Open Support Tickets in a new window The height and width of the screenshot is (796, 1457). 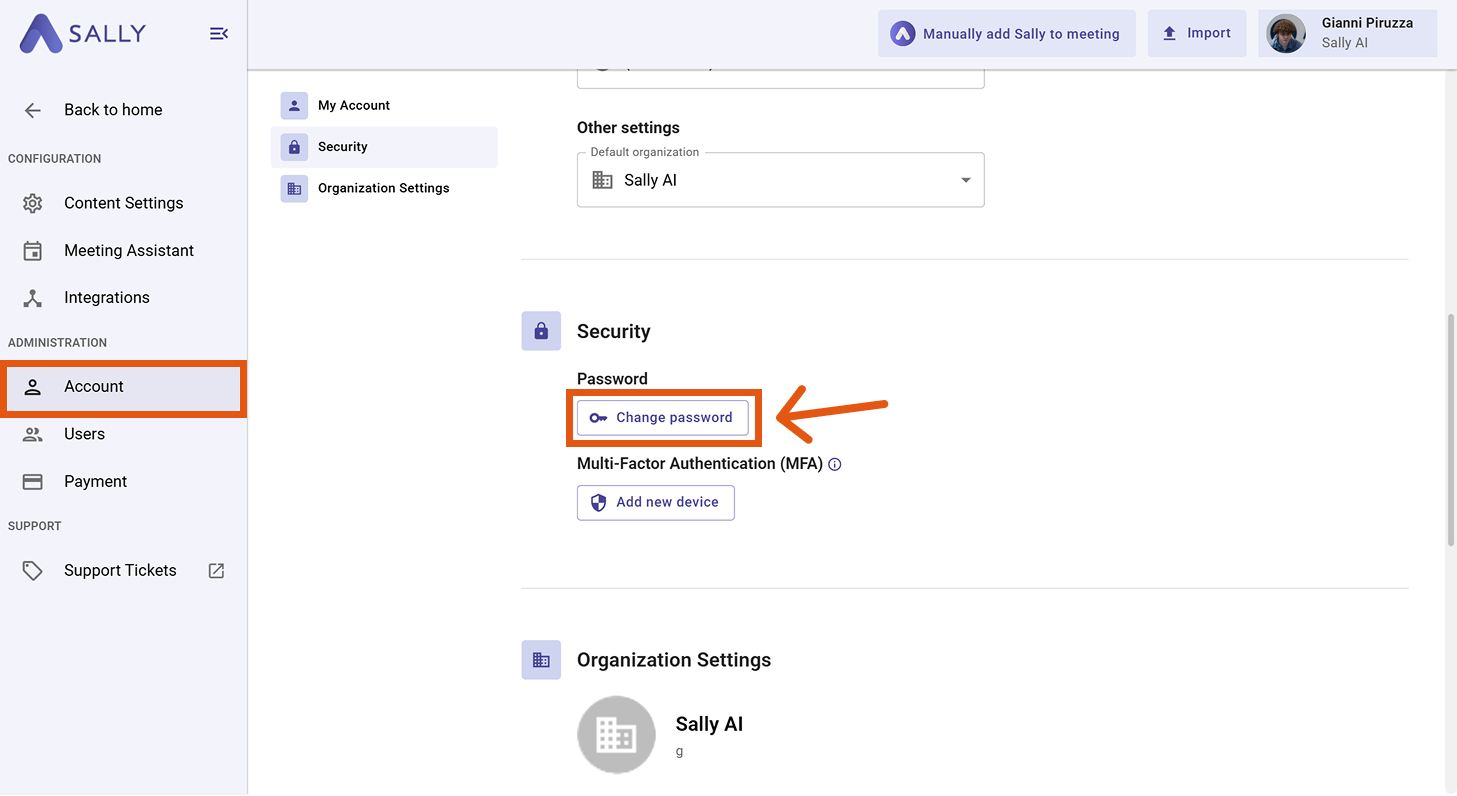pyautogui.click(x=120, y=570)
